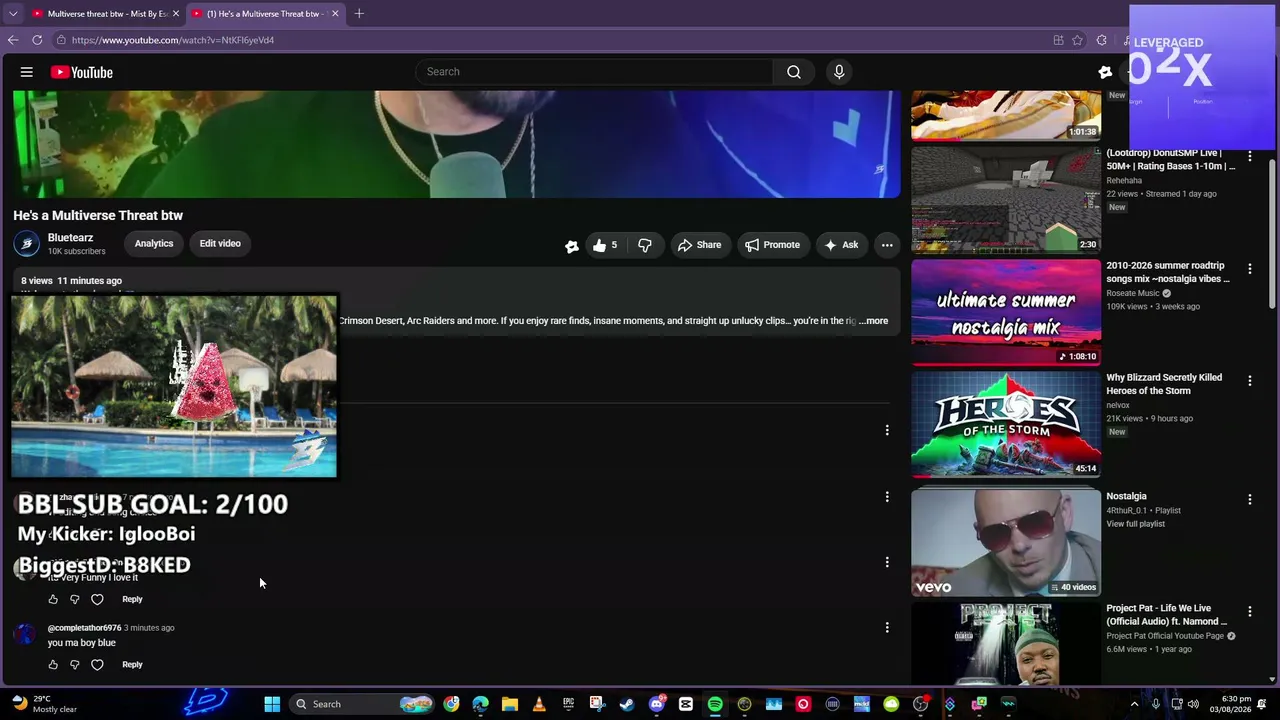
Task: Expand the description with '...more'
Action: [874, 321]
